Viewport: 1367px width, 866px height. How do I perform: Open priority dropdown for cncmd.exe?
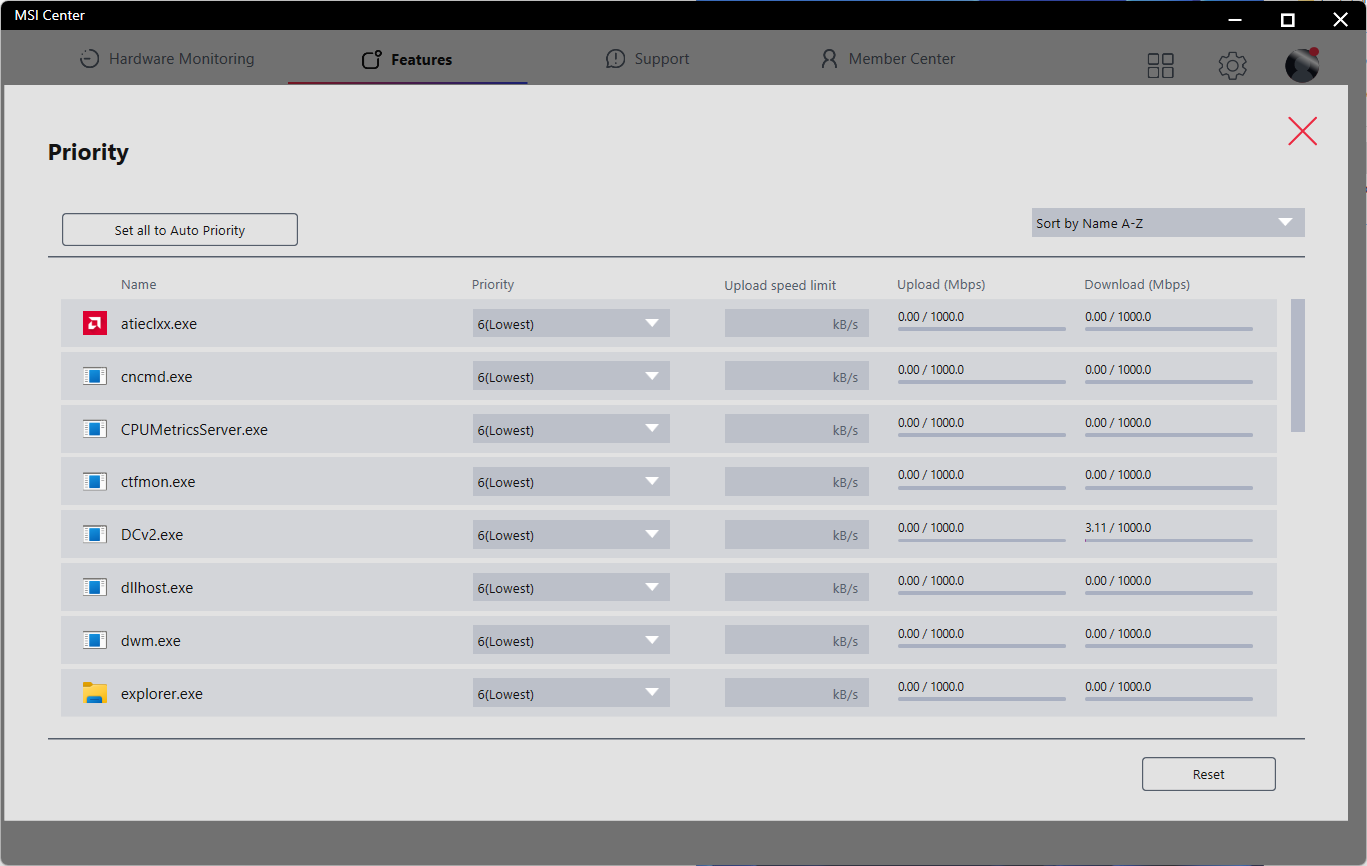[x=571, y=376]
